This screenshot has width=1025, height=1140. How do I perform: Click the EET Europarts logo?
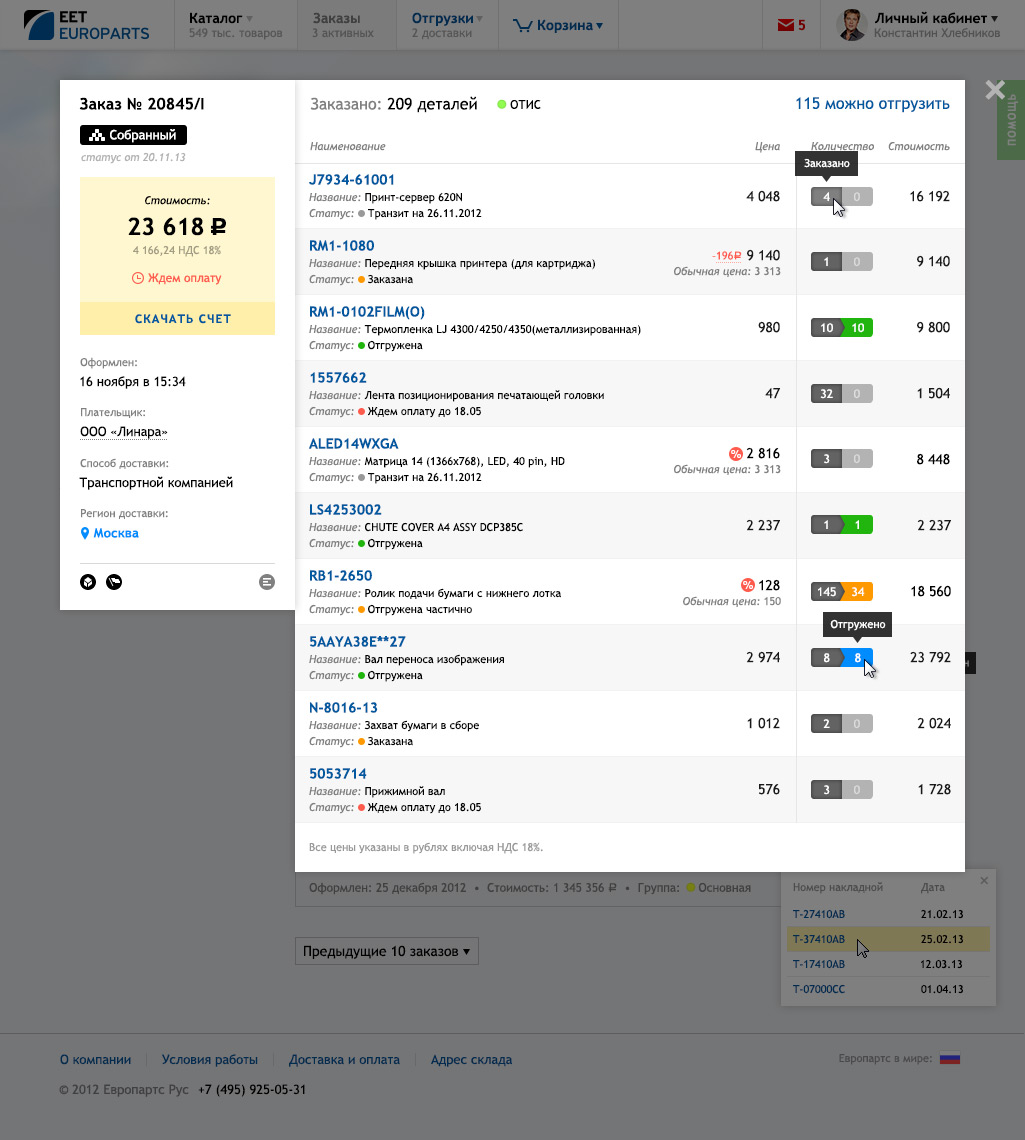86,25
